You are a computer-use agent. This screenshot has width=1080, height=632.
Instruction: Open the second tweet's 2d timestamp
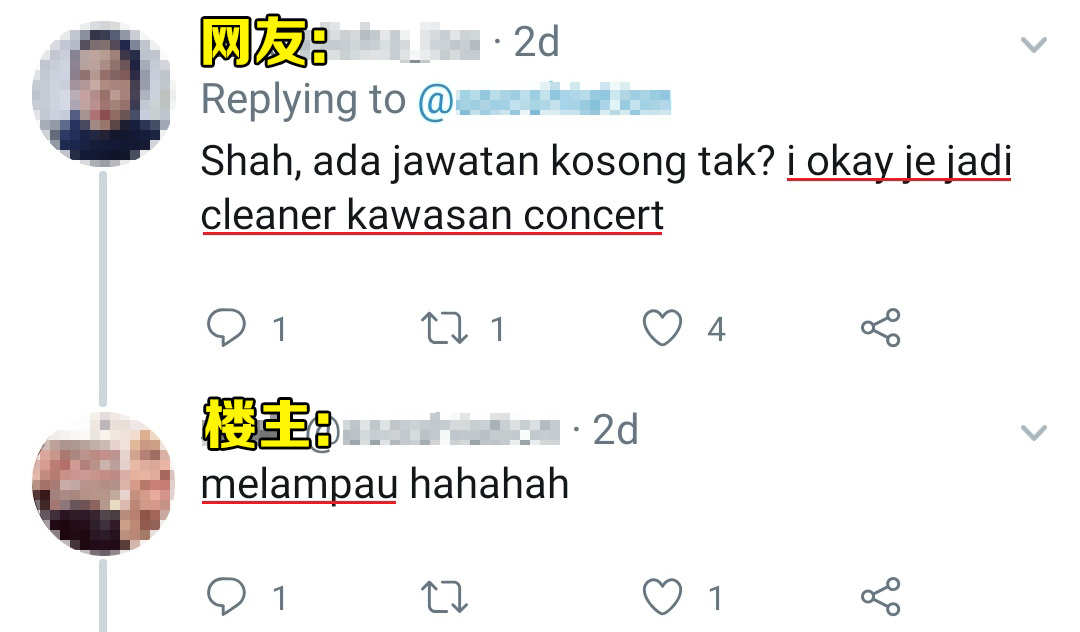pyautogui.click(x=616, y=430)
